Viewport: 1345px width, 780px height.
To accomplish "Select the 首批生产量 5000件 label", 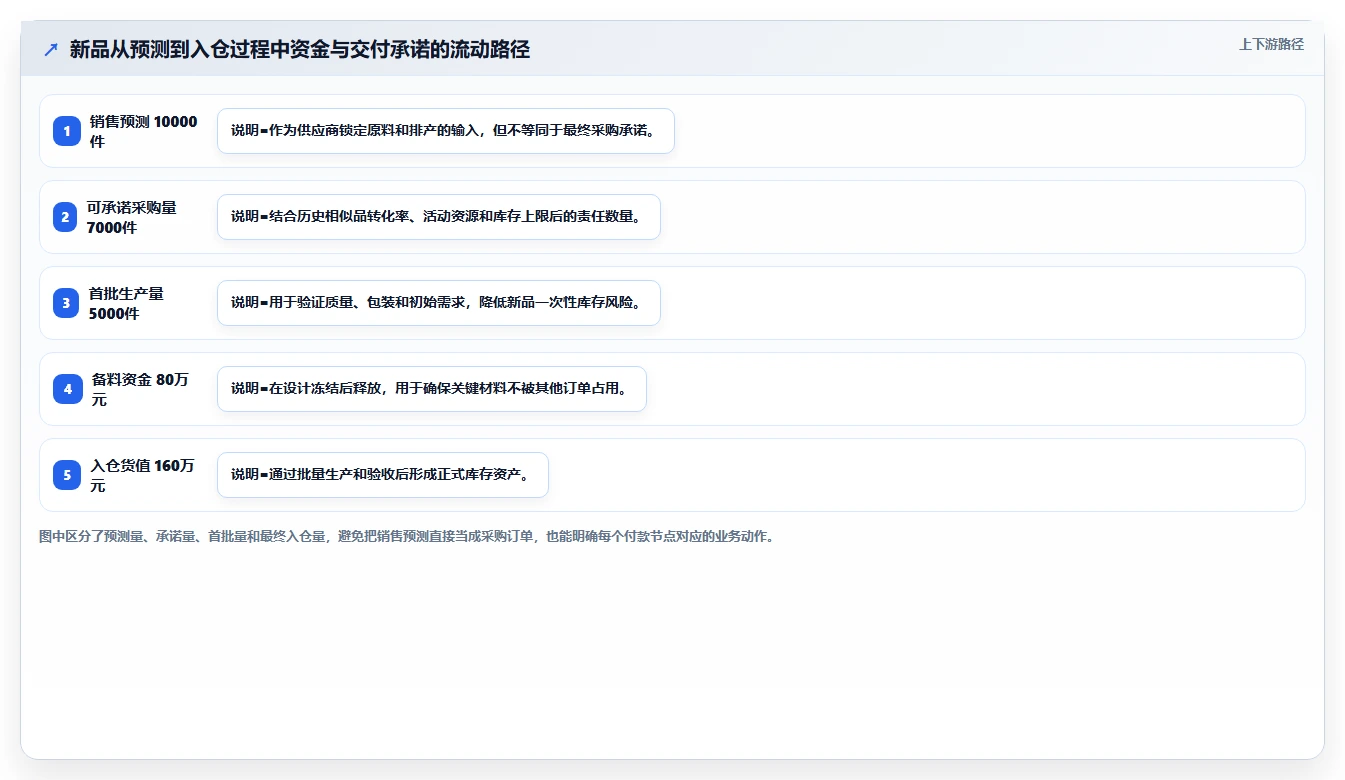I will click(126, 303).
